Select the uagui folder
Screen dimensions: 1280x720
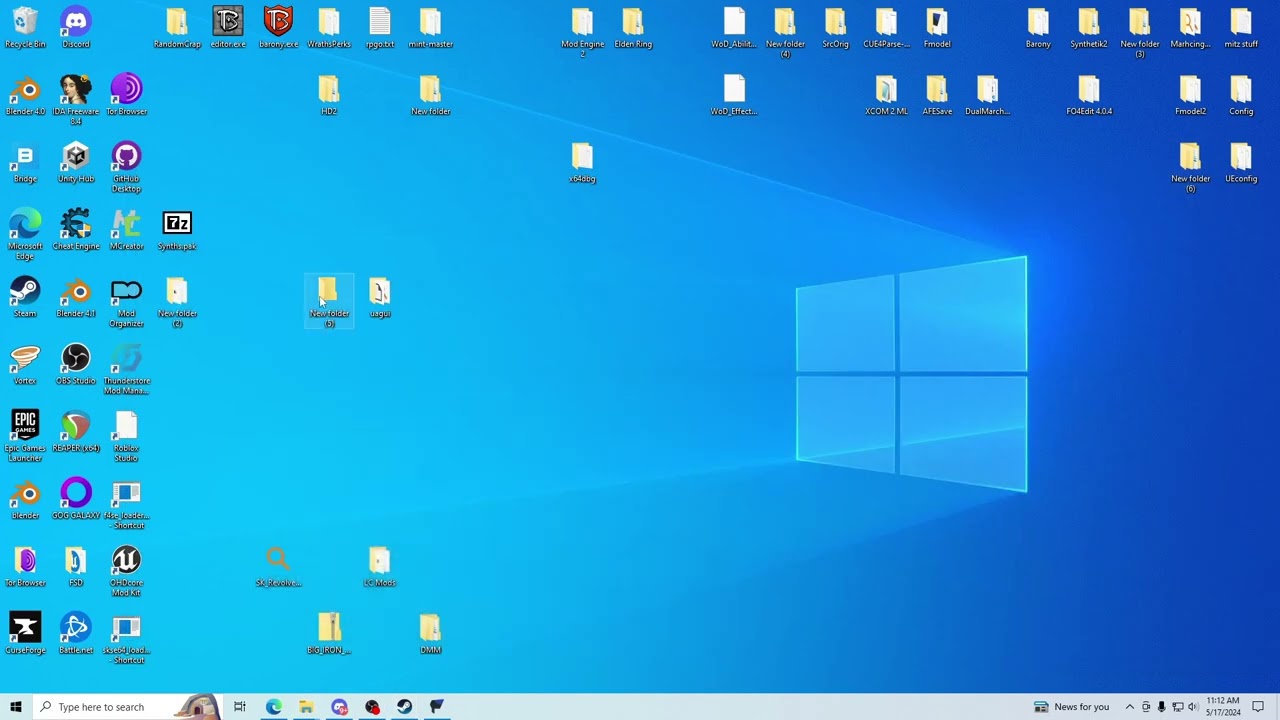(x=380, y=298)
